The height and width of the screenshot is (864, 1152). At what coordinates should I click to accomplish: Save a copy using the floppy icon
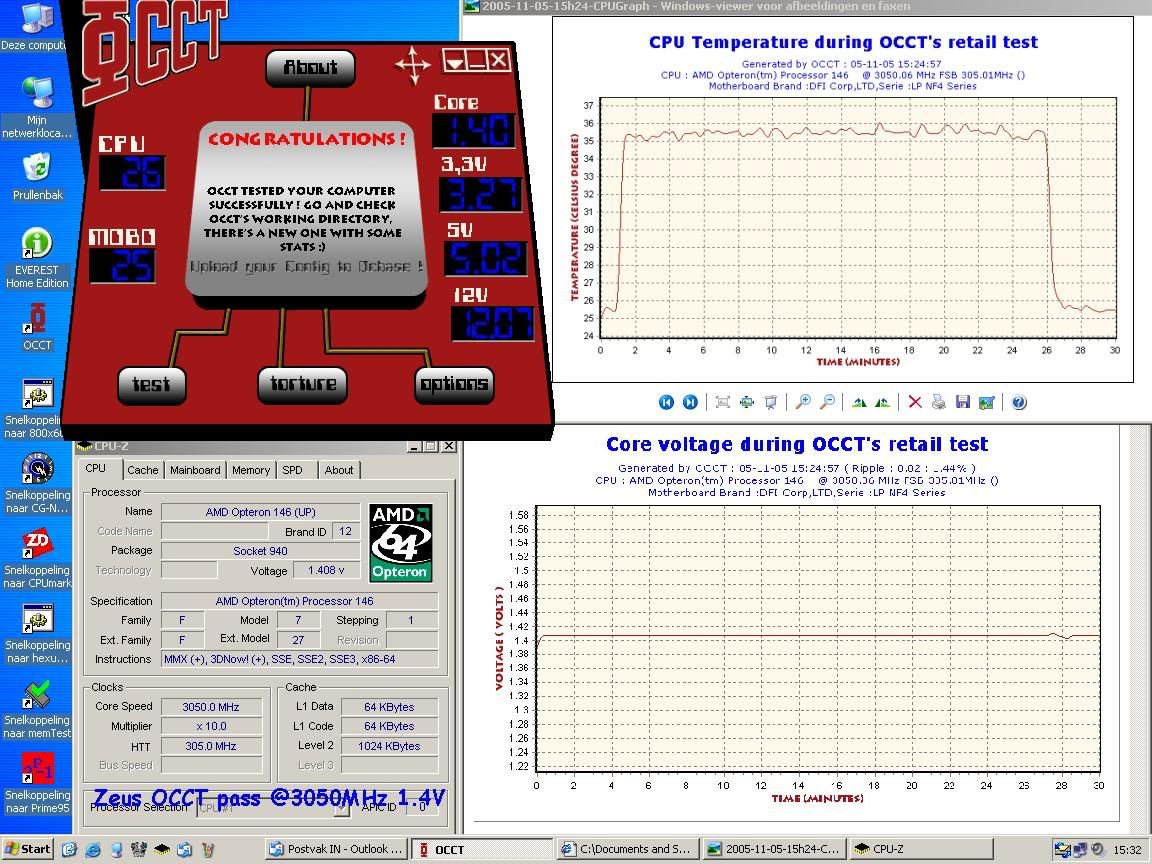(962, 402)
